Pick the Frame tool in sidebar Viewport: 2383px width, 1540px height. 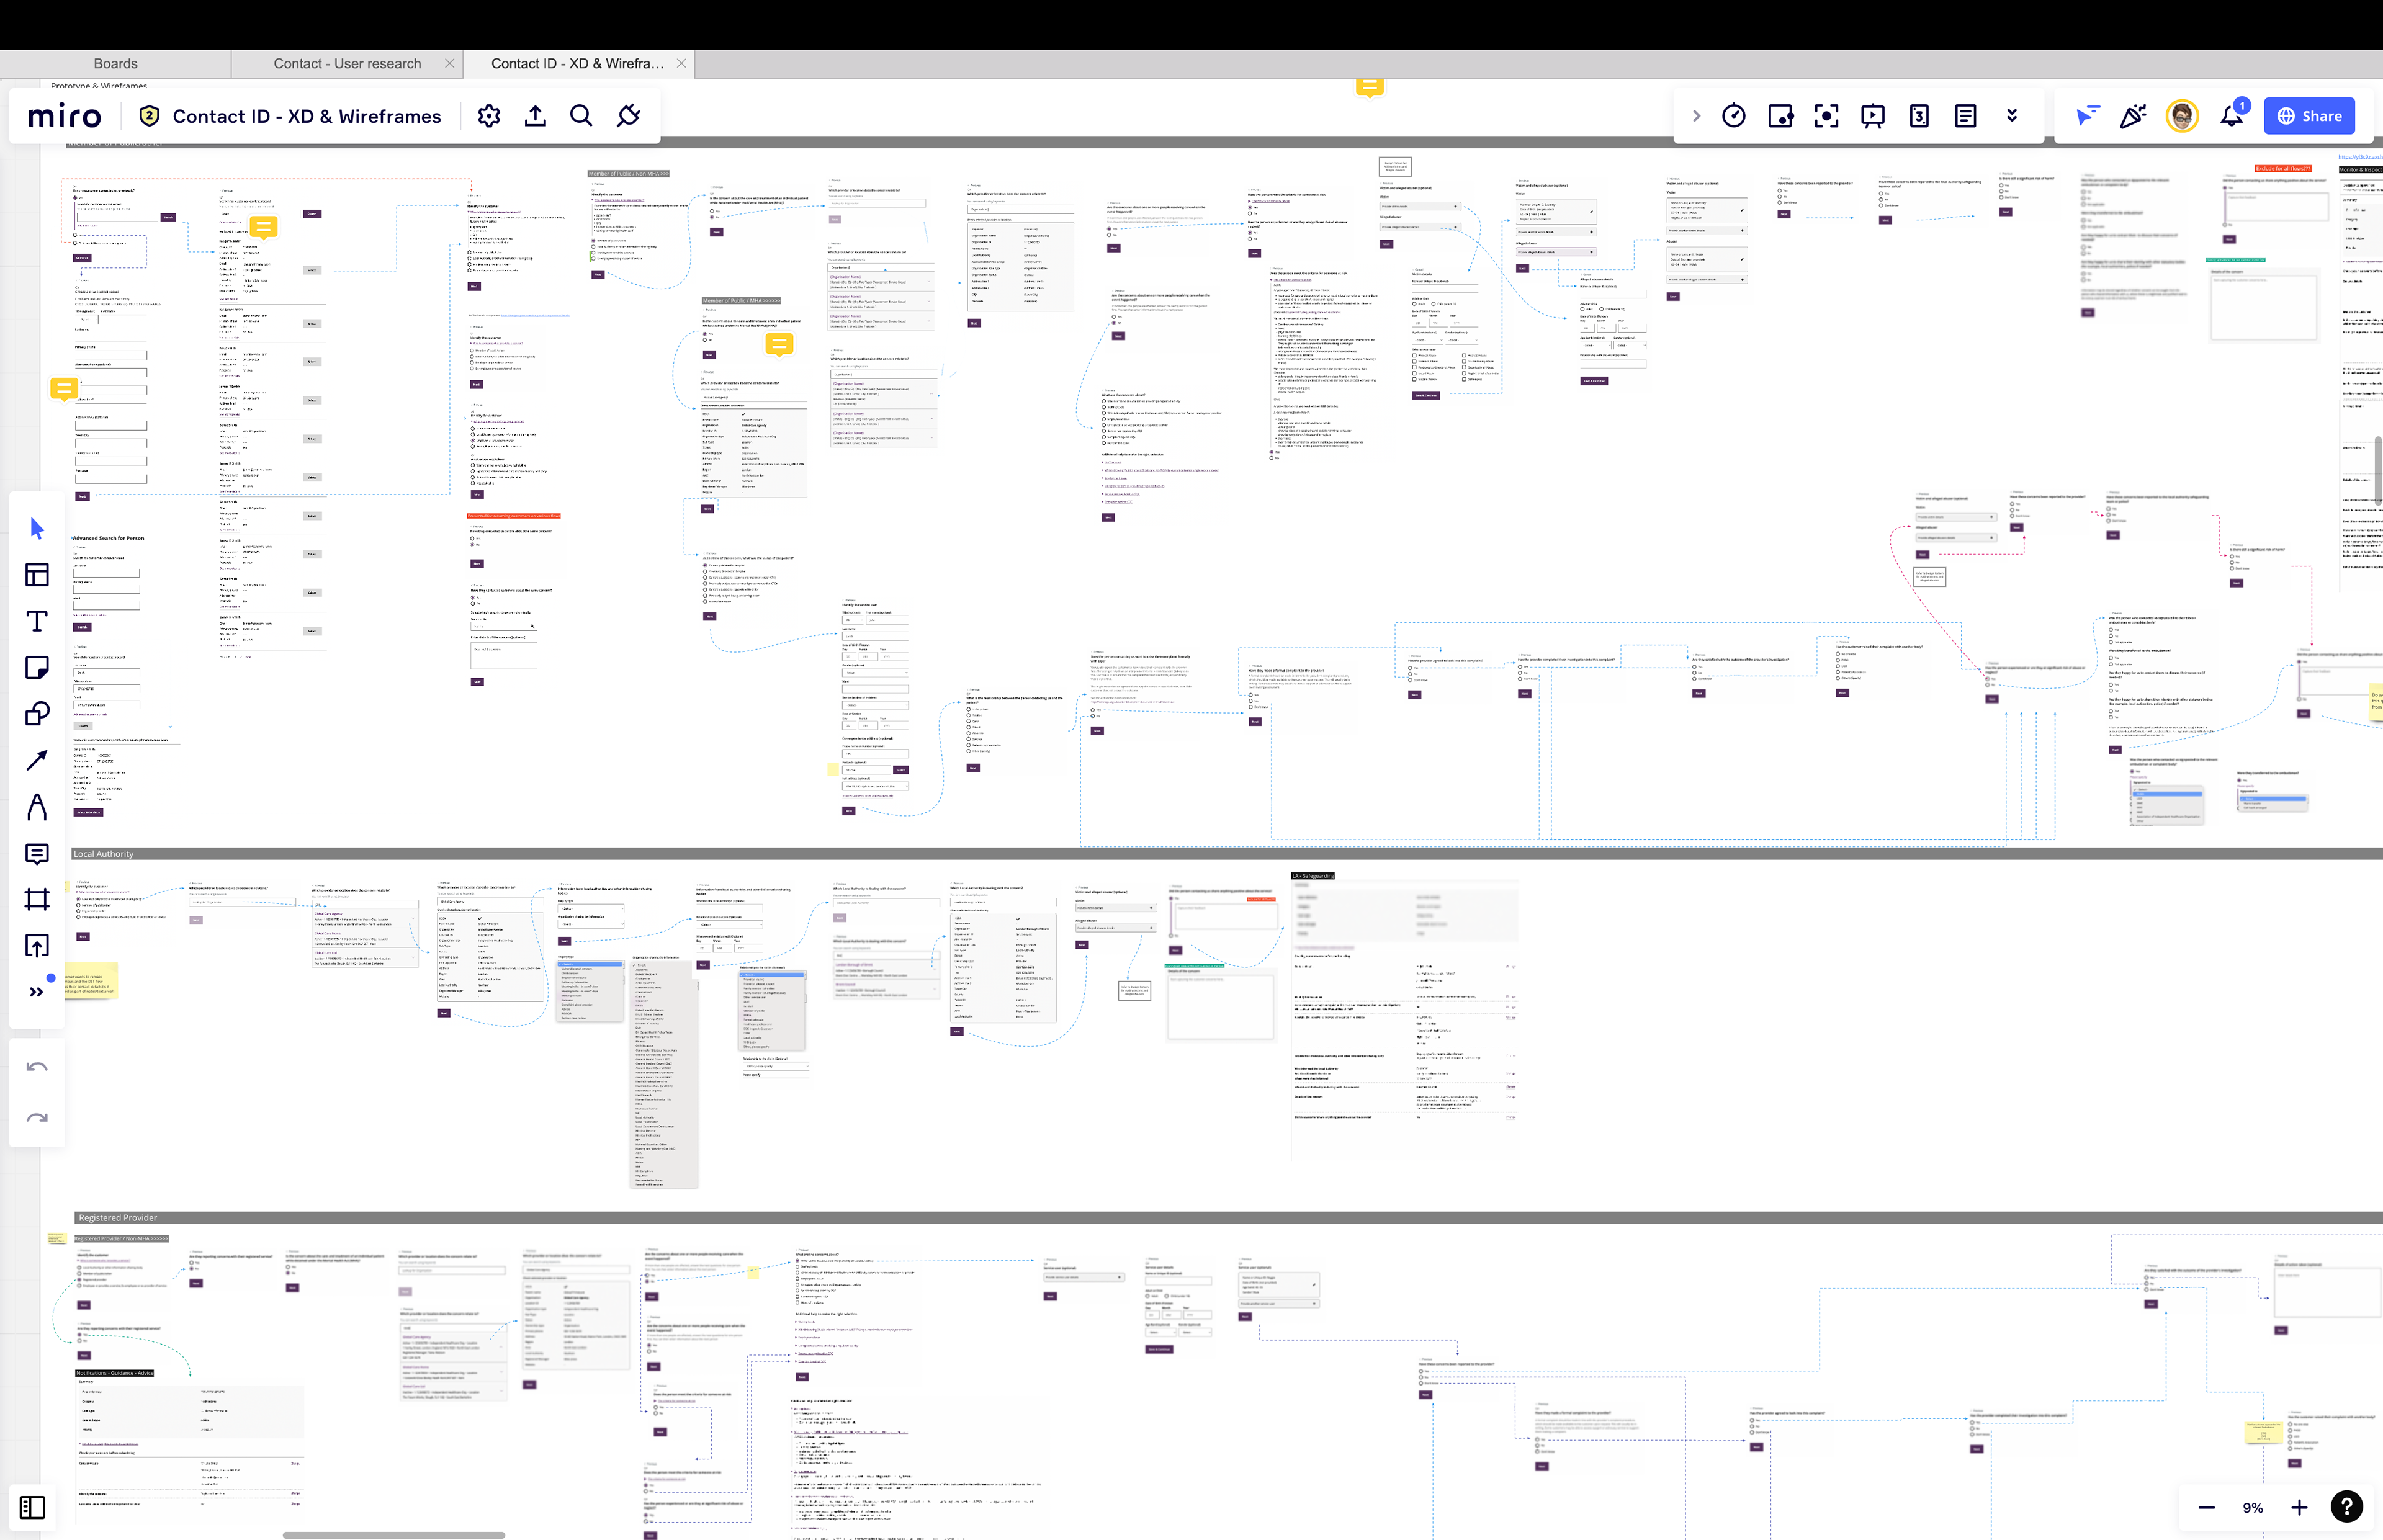[x=37, y=899]
